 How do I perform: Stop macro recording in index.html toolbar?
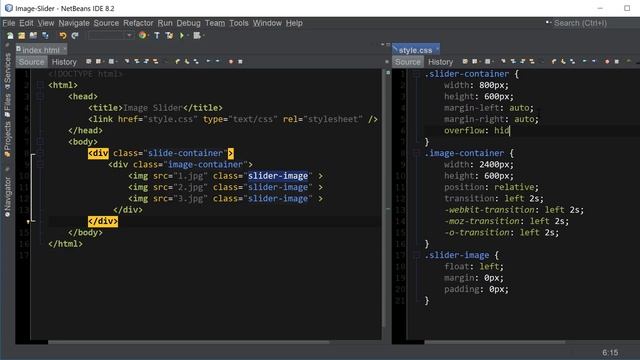click(240, 61)
